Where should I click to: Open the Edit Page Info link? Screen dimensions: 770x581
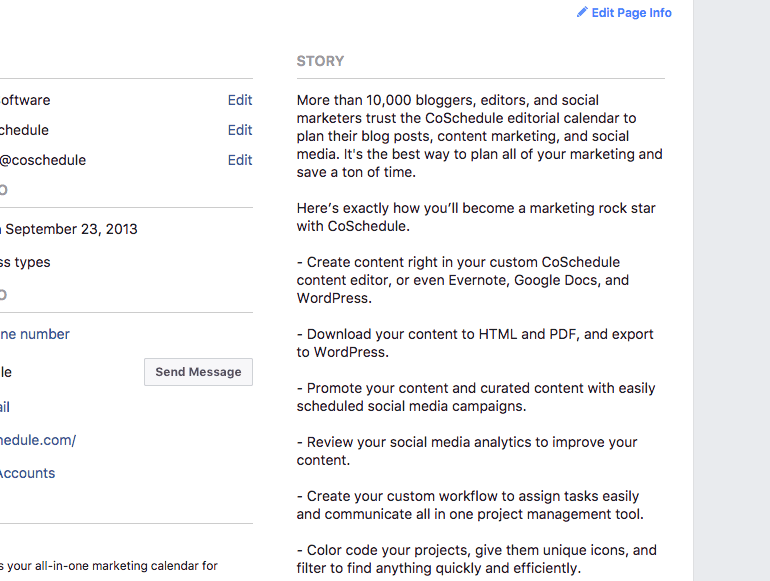[631, 13]
